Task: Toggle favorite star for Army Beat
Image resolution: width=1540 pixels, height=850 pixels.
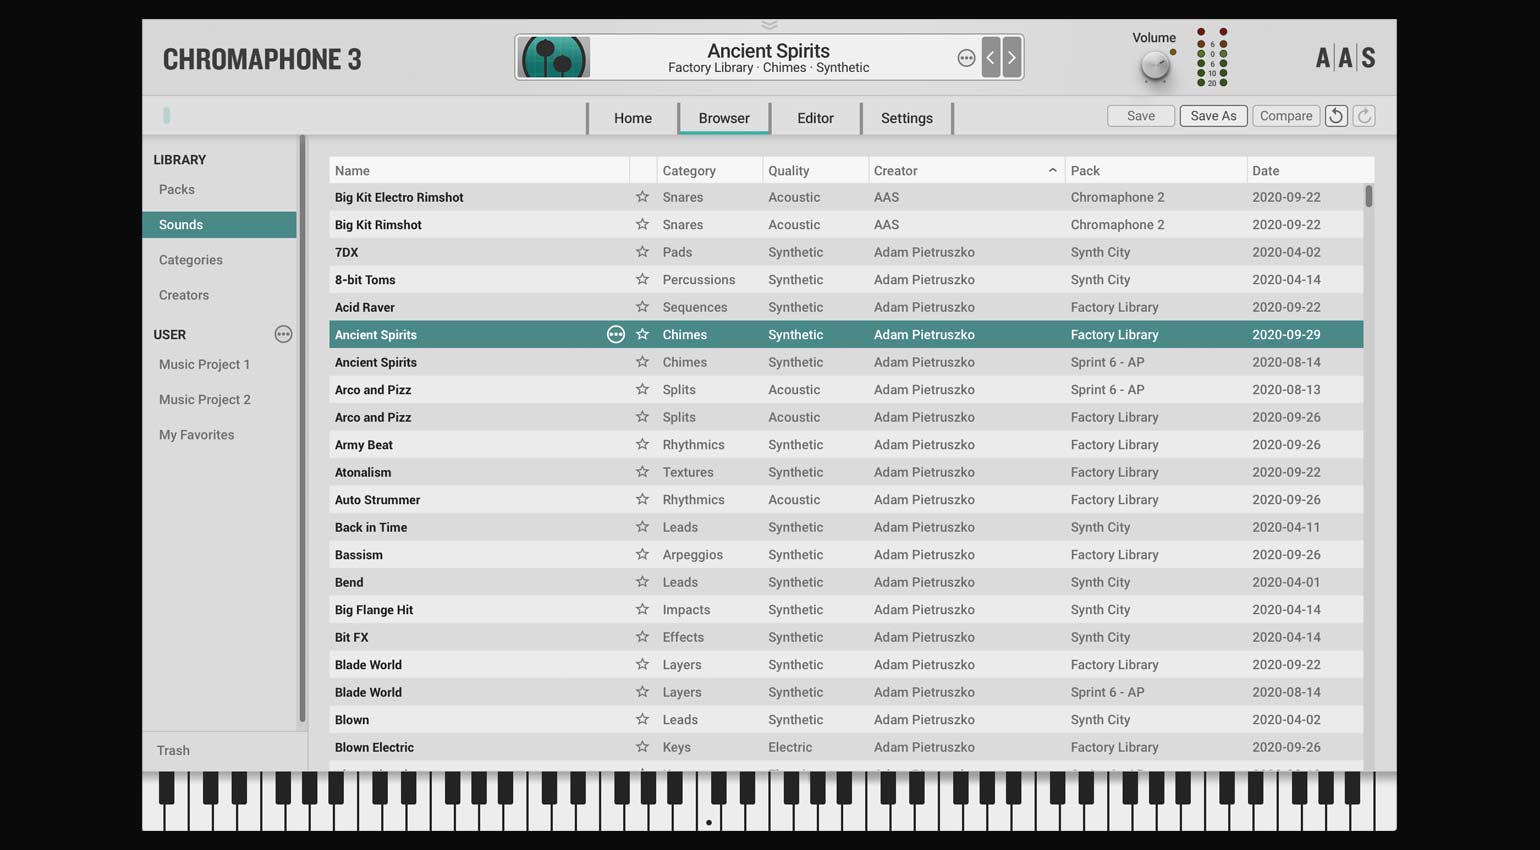Action: pyautogui.click(x=642, y=444)
